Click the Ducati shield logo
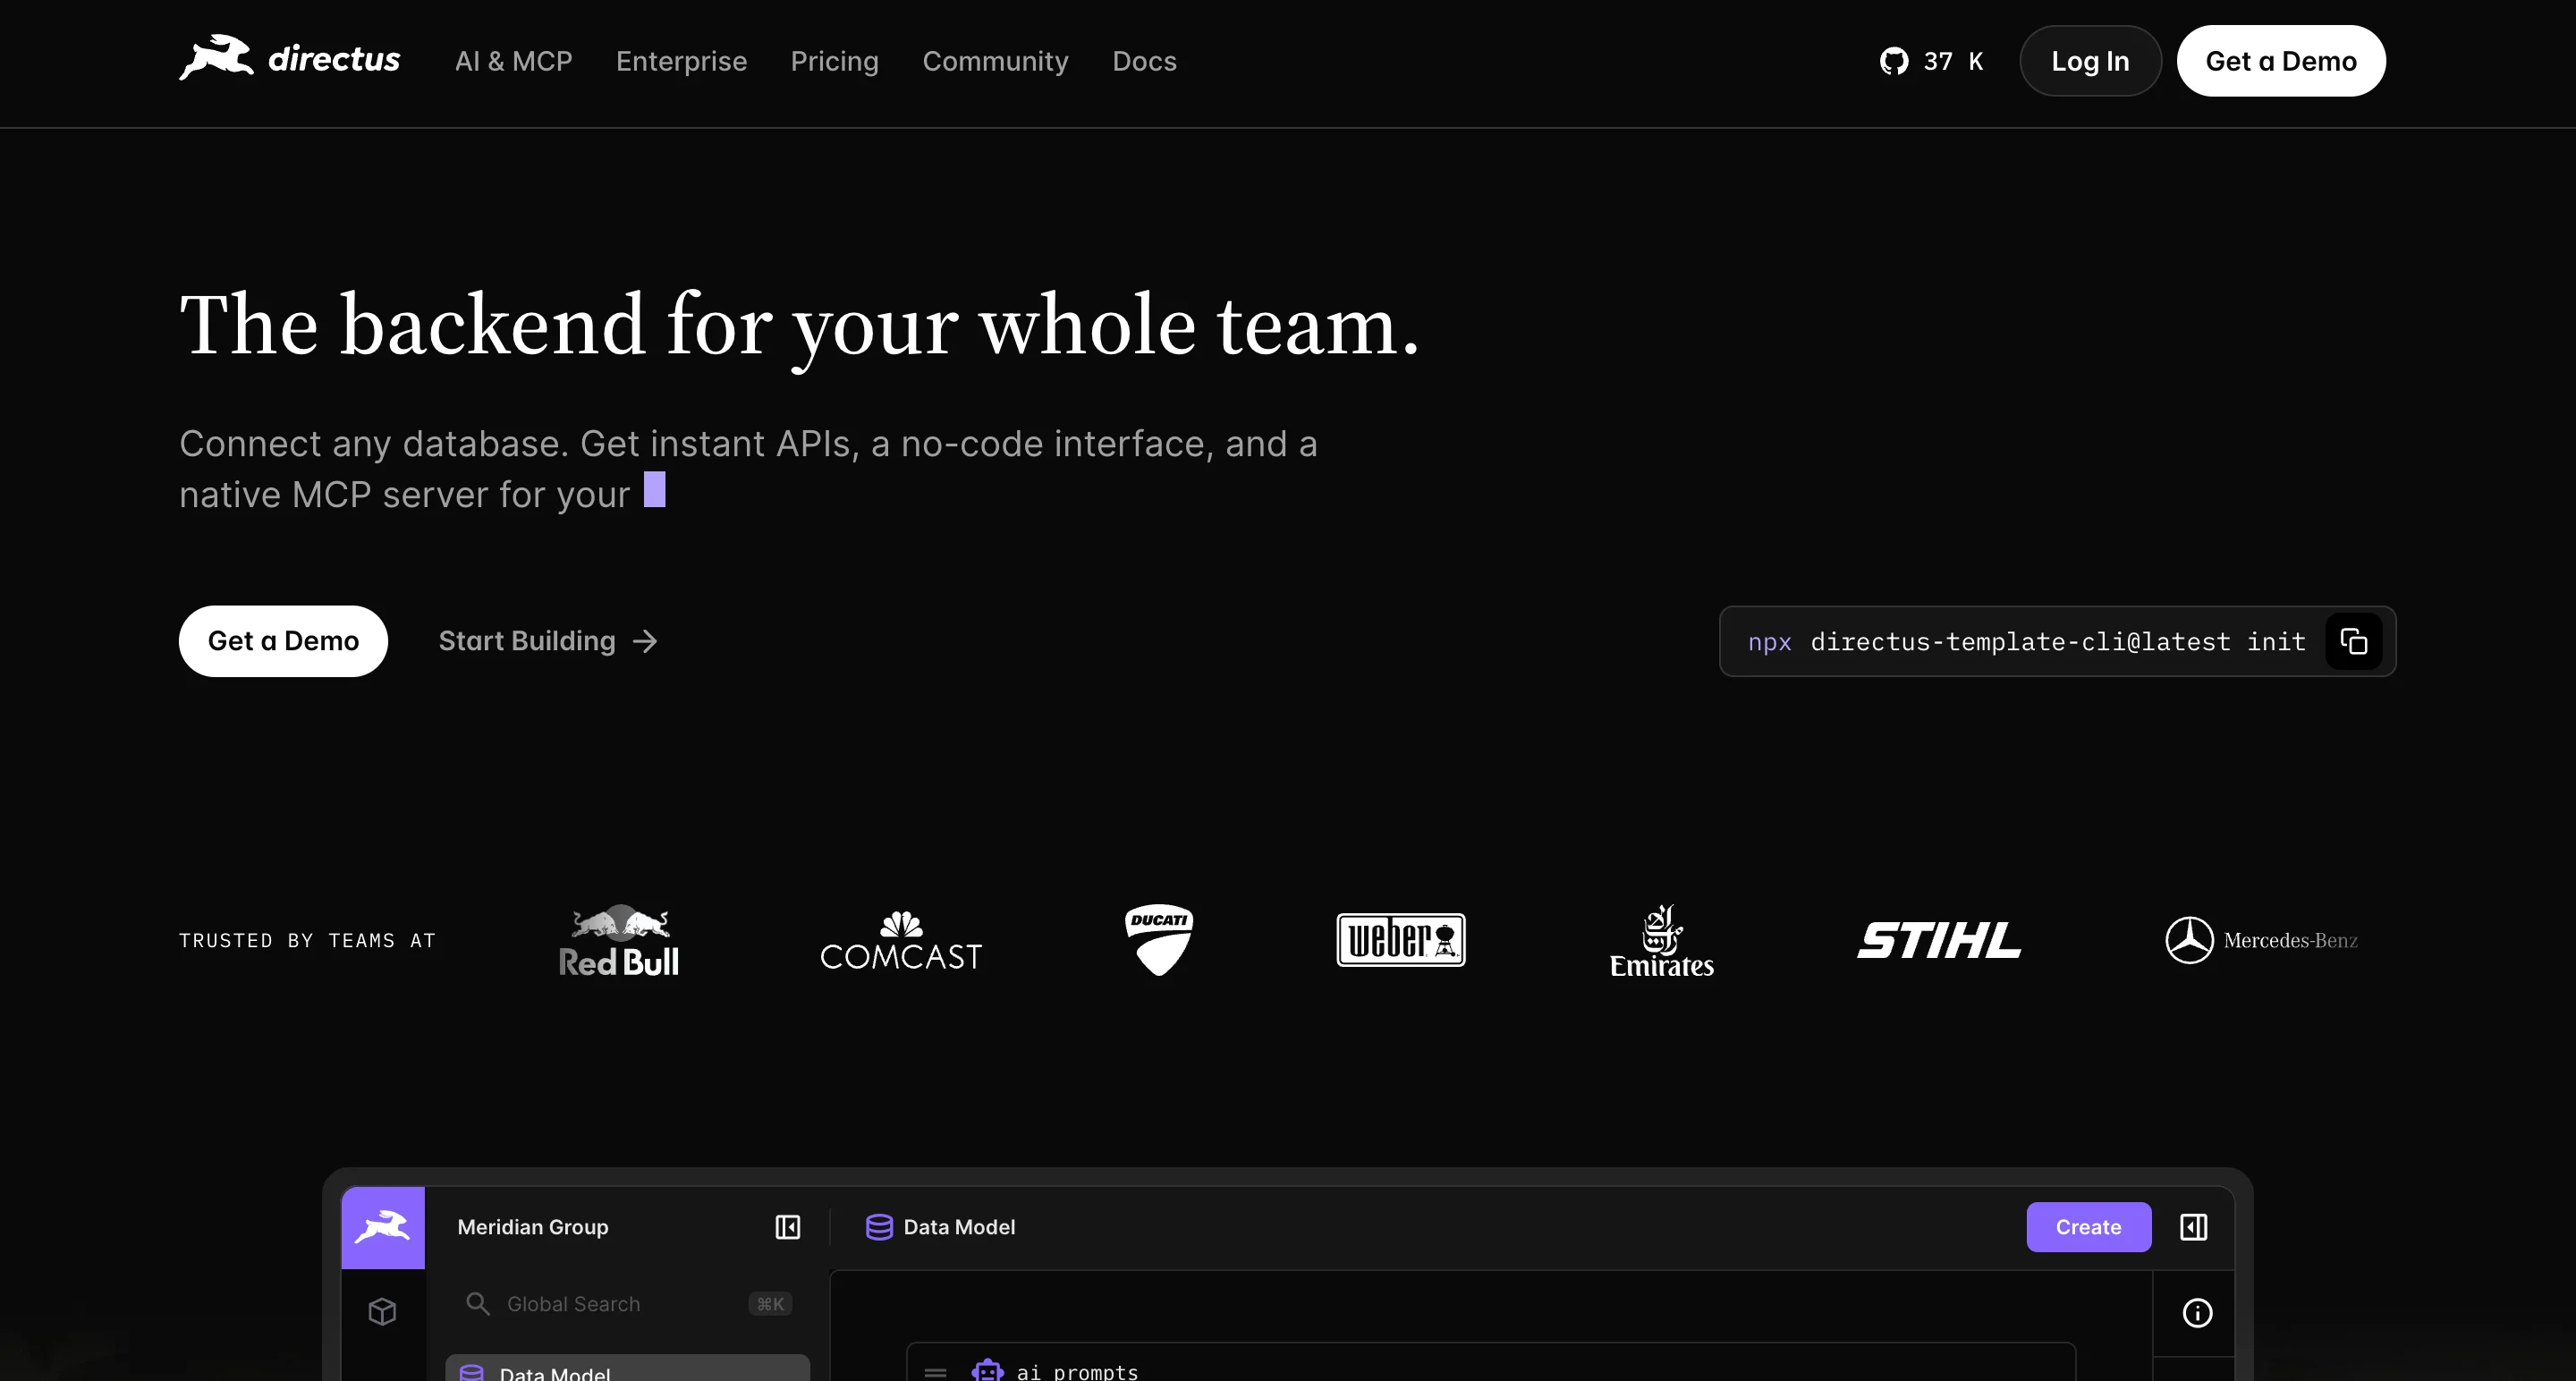Viewport: 2576px width, 1381px height. 1159,940
